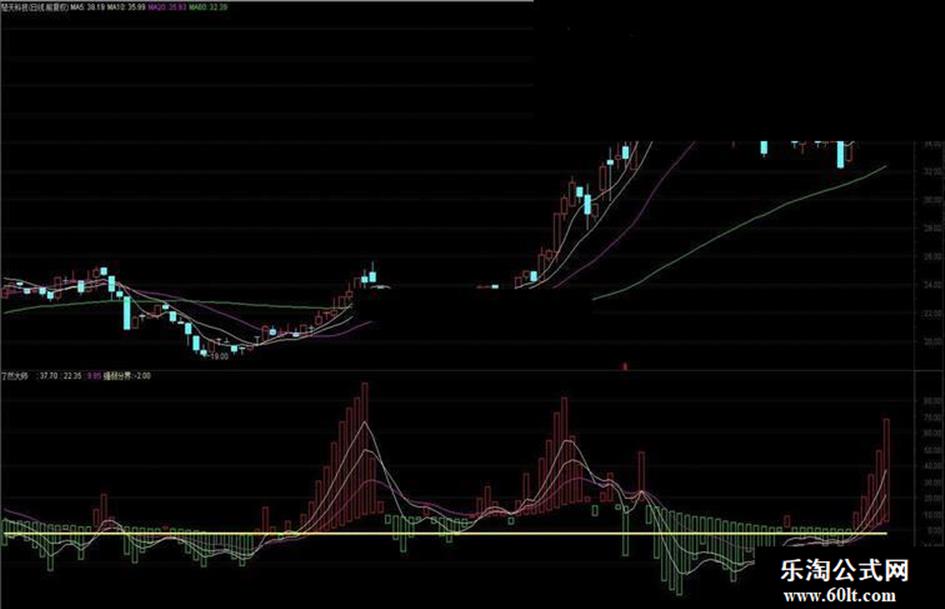Viewport: 945px width, 609px height.
Task: Click the purple MA20 value label
Action: (x=167, y=7)
